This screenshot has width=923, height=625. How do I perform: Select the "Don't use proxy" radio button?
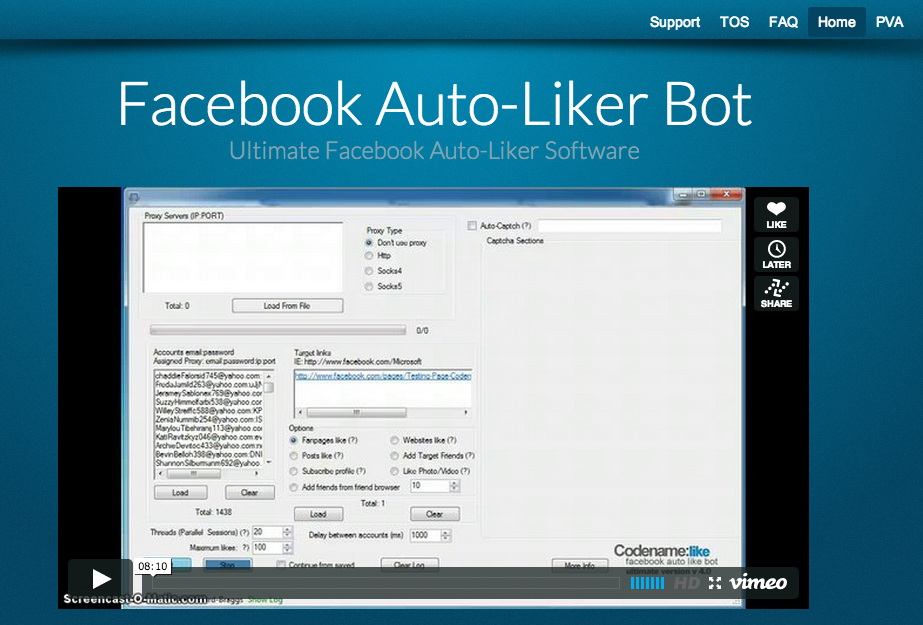coord(369,242)
